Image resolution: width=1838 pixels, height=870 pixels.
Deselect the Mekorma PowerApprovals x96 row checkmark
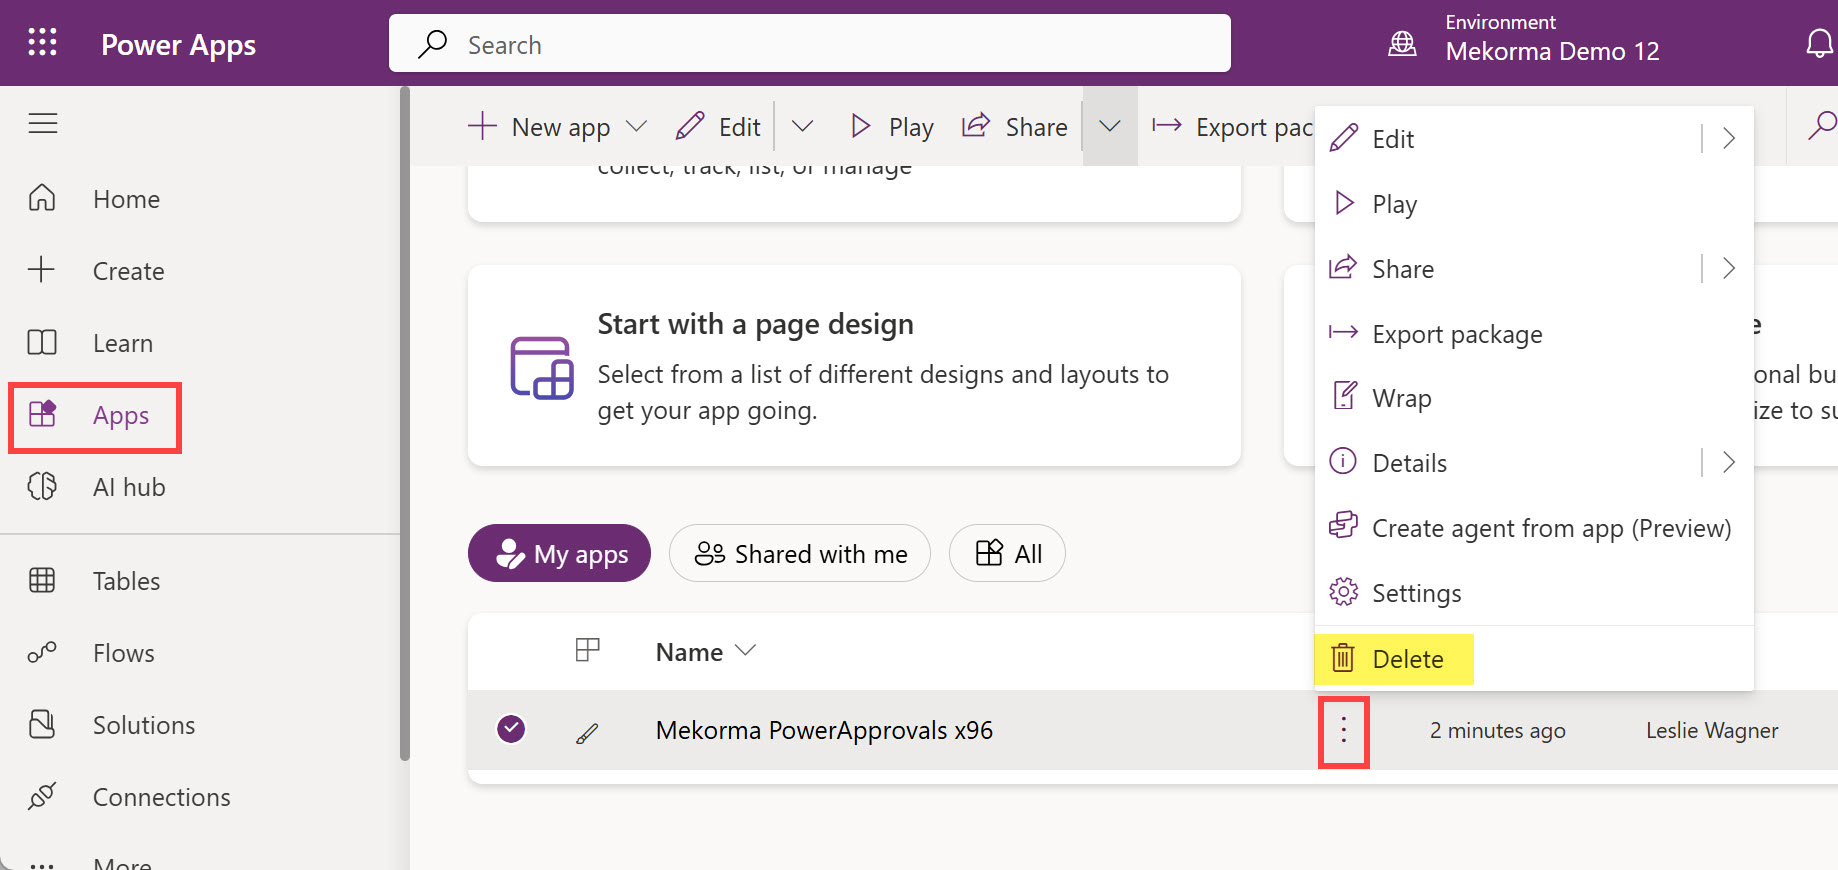point(511,729)
